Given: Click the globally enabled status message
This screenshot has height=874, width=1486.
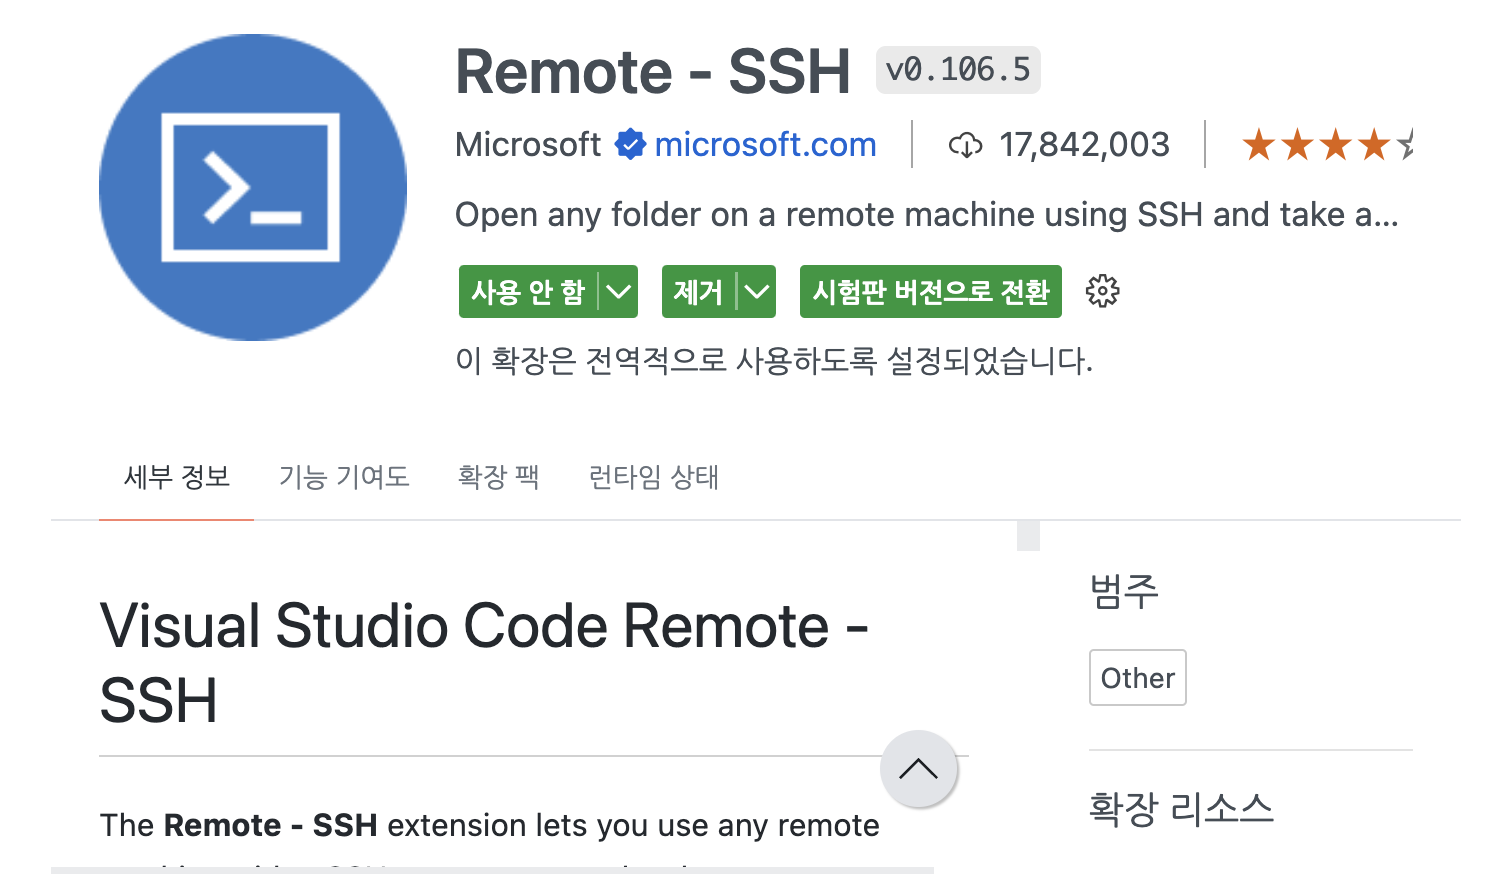Looking at the screenshot, I should point(774,360).
